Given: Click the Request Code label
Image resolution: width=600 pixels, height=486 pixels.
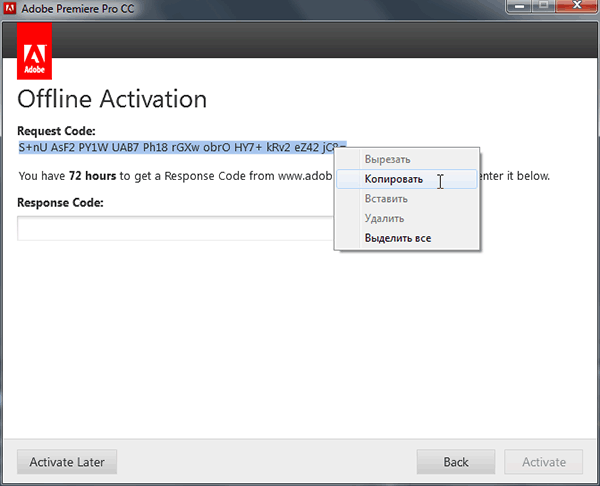Looking at the screenshot, I should tap(56, 131).
